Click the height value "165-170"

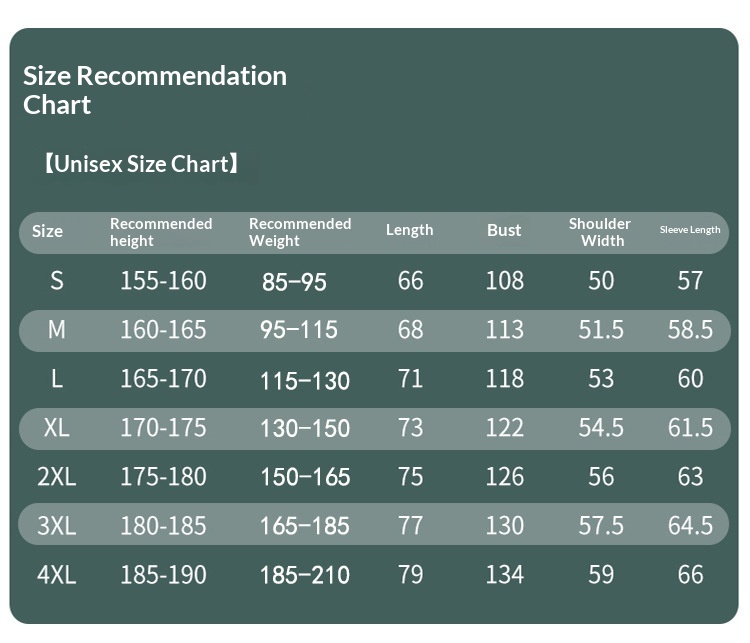pyautogui.click(x=163, y=379)
